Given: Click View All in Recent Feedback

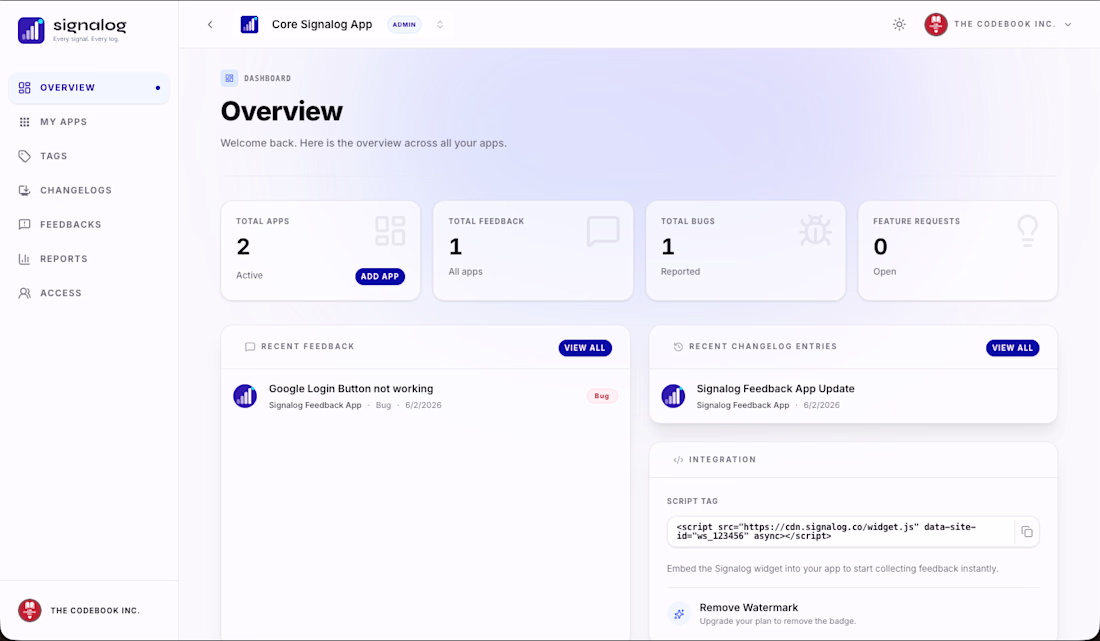Looking at the screenshot, I should point(585,348).
